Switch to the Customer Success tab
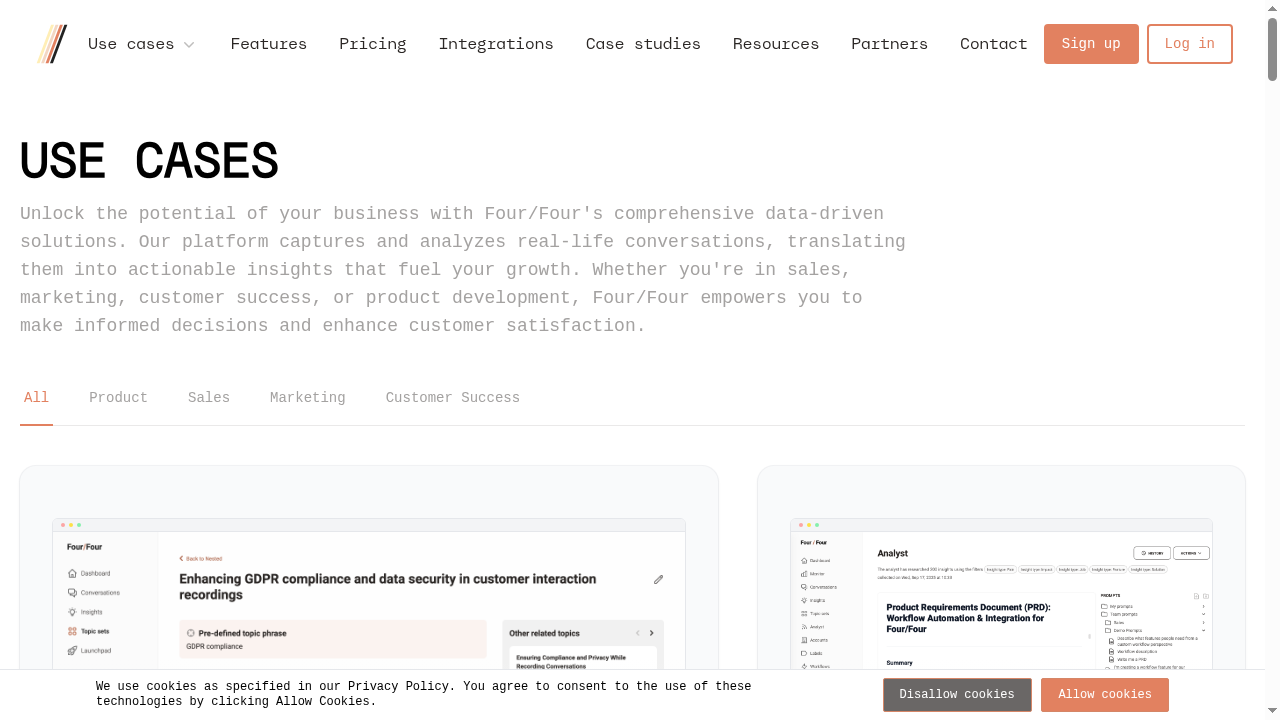The width and height of the screenshot is (1280, 720). [x=453, y=398]
